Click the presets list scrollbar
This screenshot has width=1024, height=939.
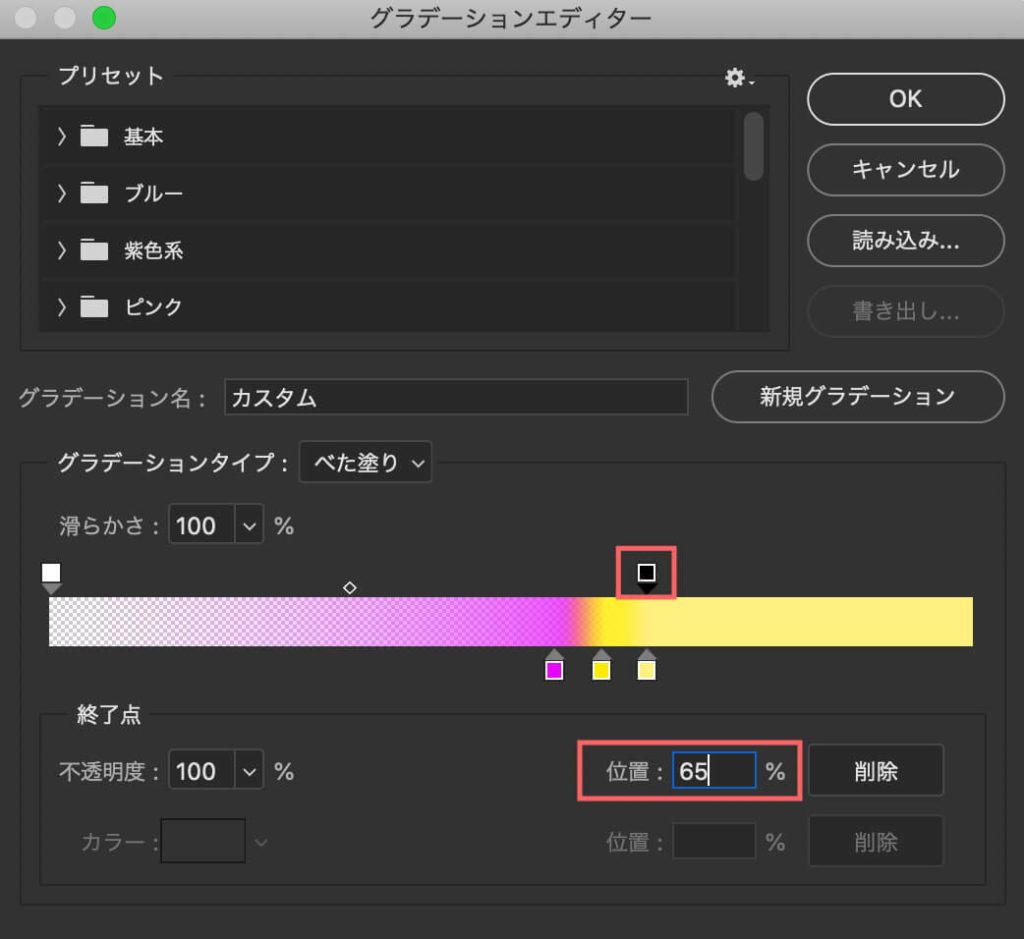click(754, 146)
